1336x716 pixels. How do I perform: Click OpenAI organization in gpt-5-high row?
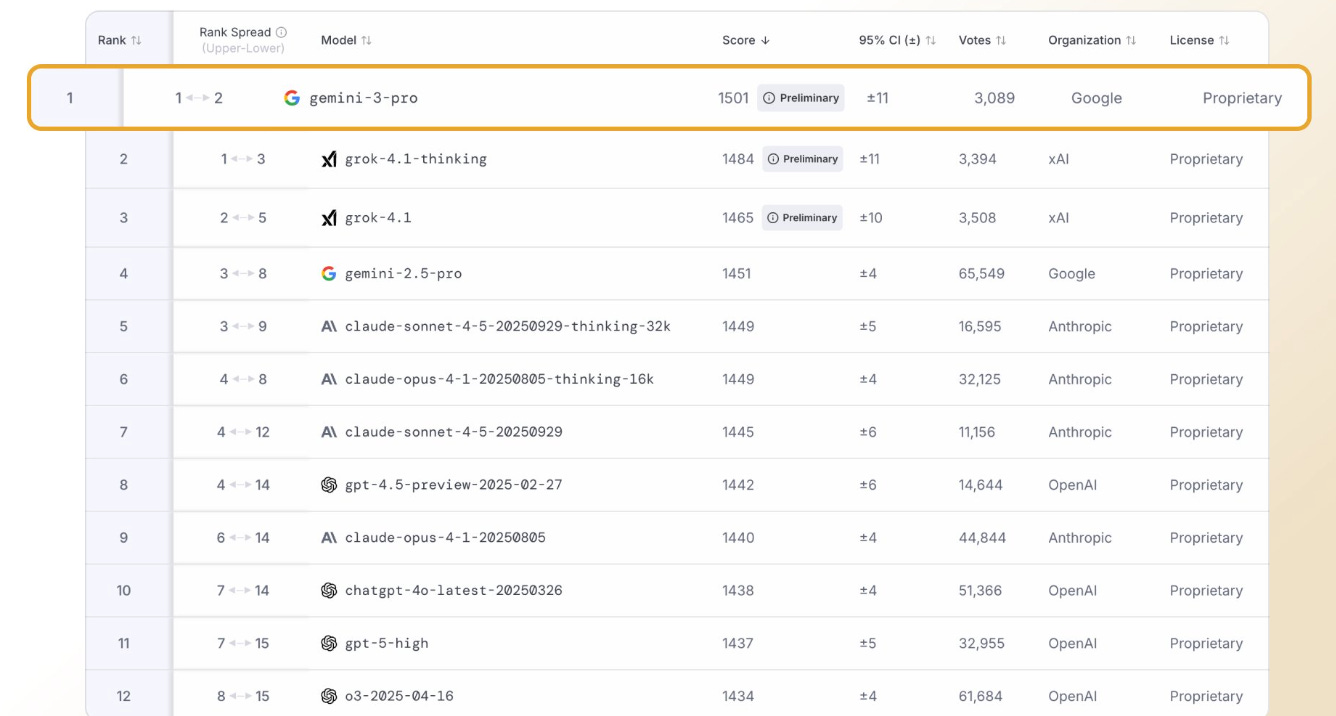tap(1072, 643)
